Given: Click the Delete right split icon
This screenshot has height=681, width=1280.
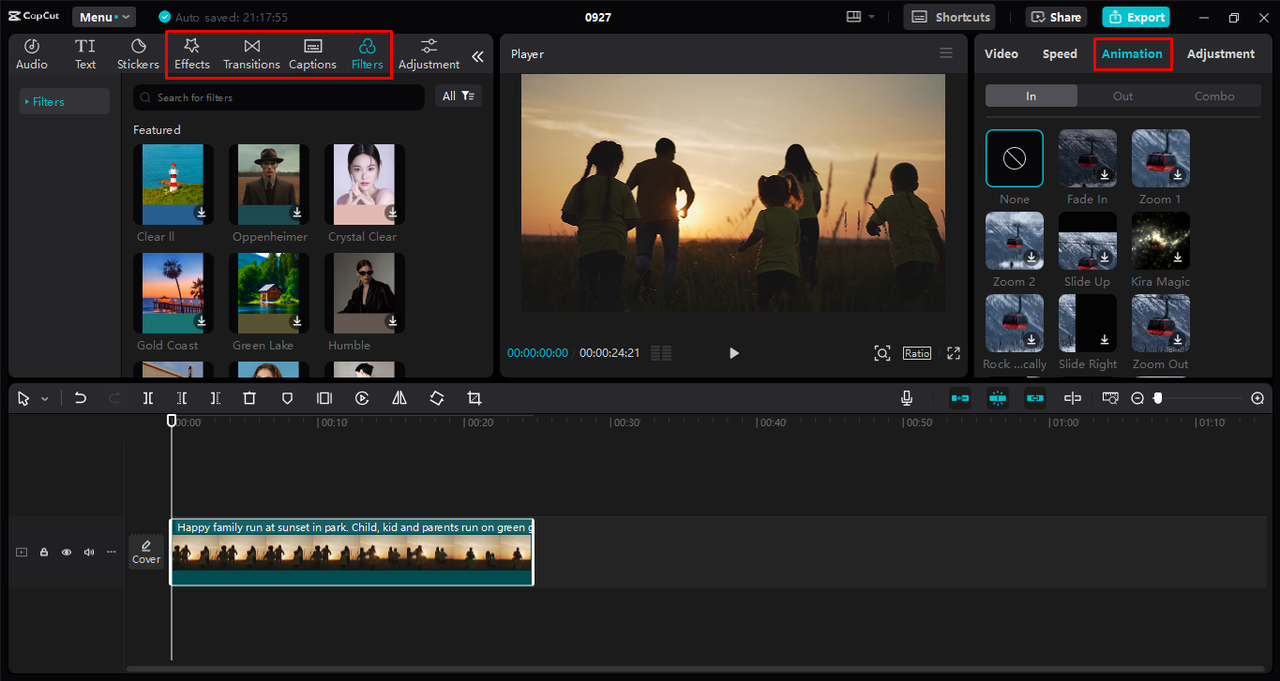Looking at the screenshot, I should pos(215,398).
